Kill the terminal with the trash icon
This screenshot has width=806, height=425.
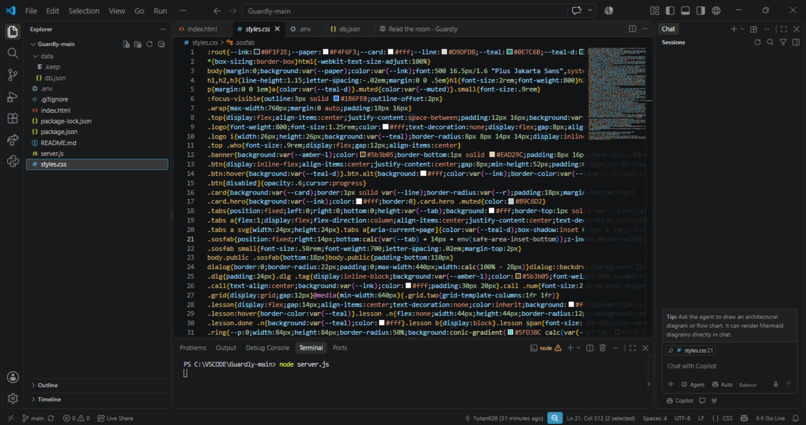(602, 348)
